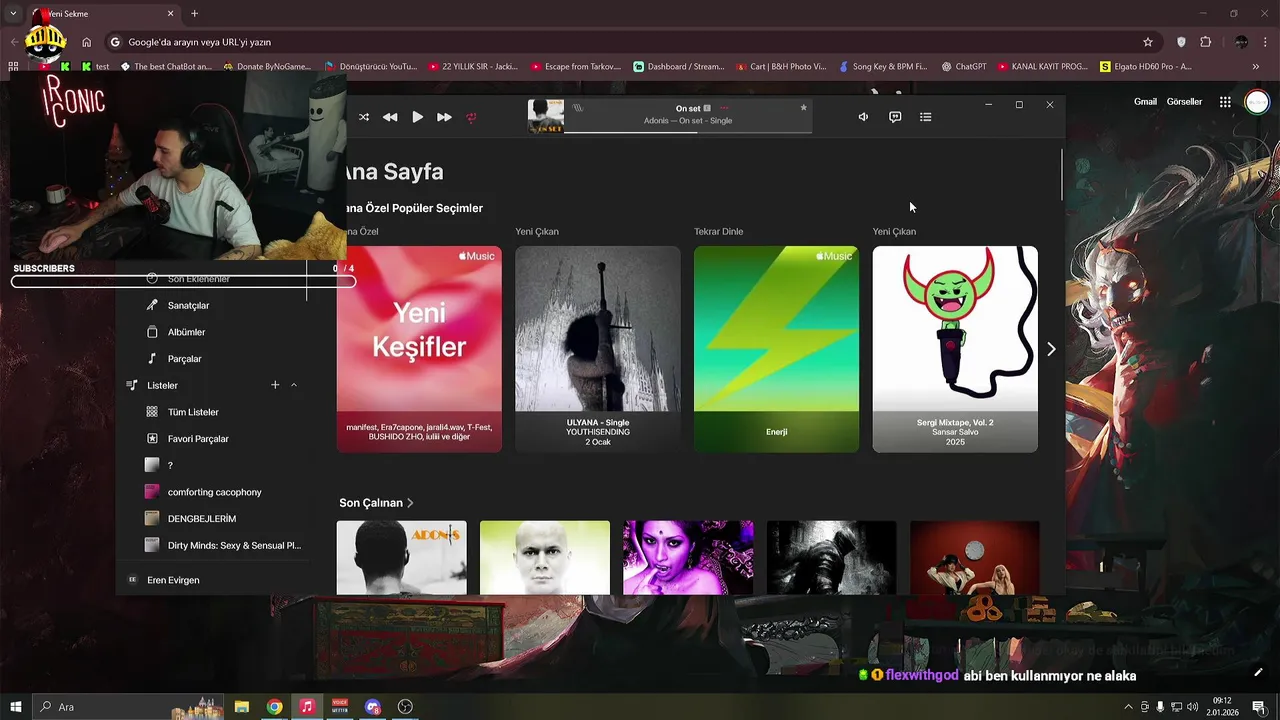Click the music note icon beside Parçalar
Image resolution: width=1280 pixels, height=720 pixels.
[x=152, y=358]
